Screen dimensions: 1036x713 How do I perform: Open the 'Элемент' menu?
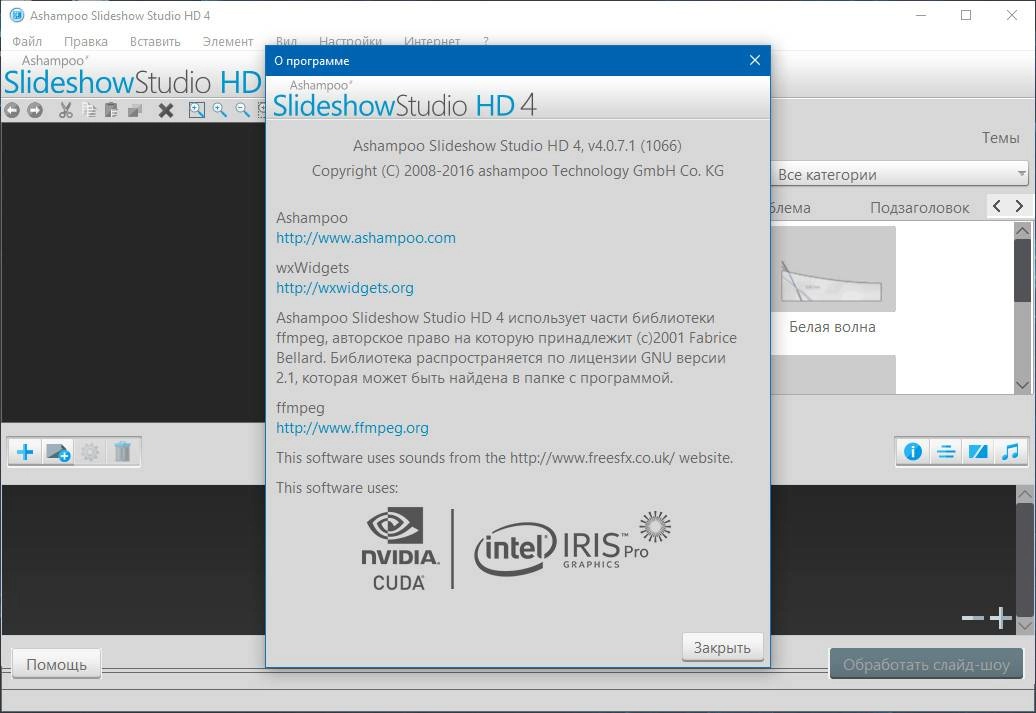click(228, 41)
